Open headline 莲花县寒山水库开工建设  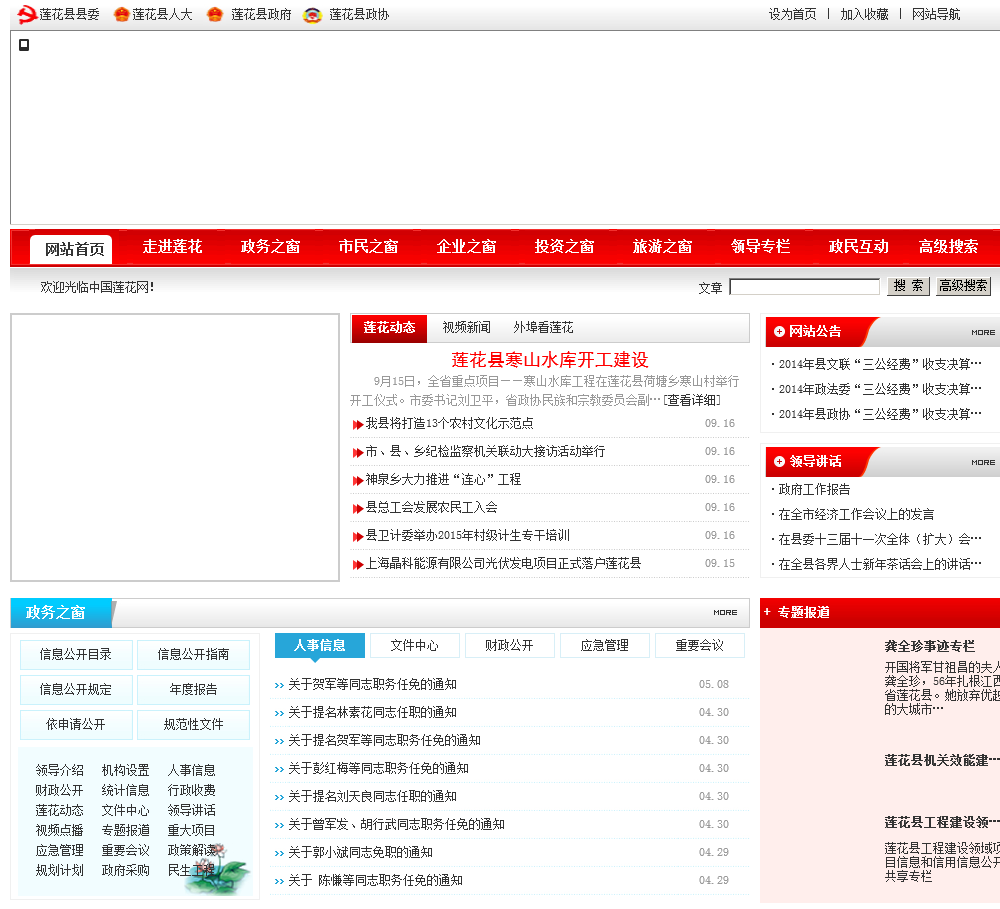coord(550,360)
